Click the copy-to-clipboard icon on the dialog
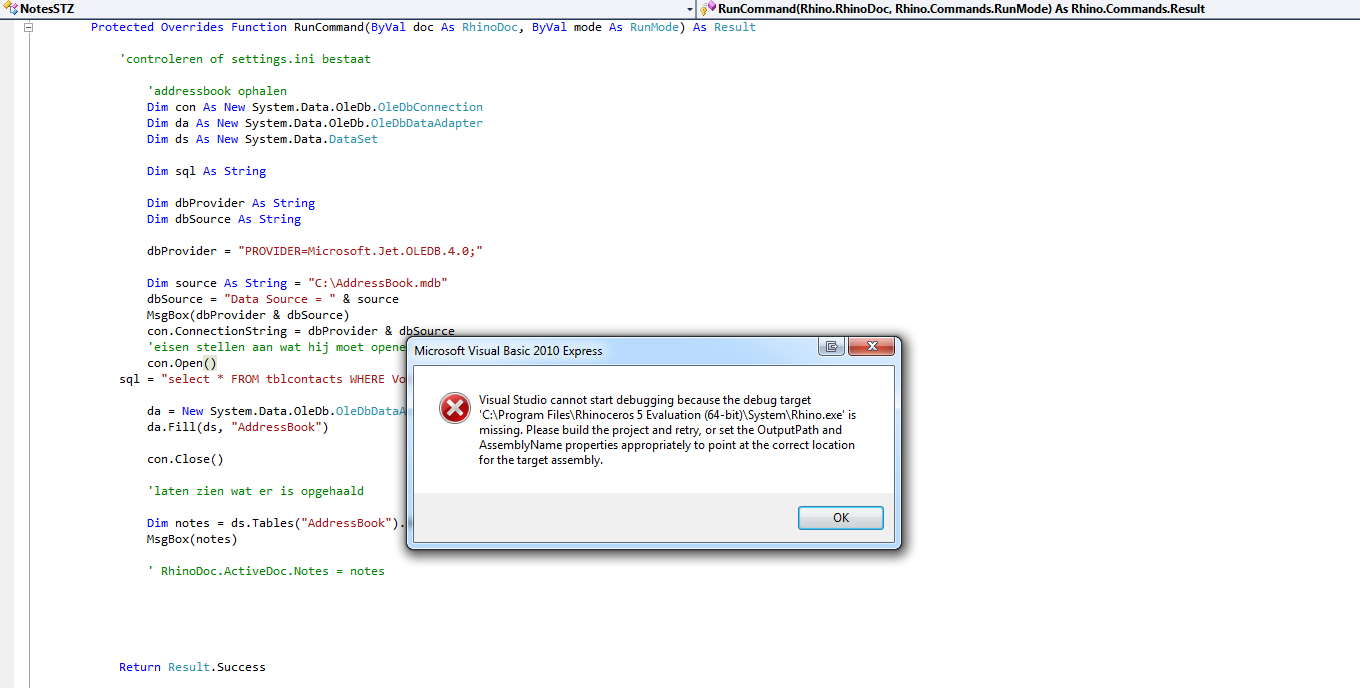 click(x=832, y=345)
